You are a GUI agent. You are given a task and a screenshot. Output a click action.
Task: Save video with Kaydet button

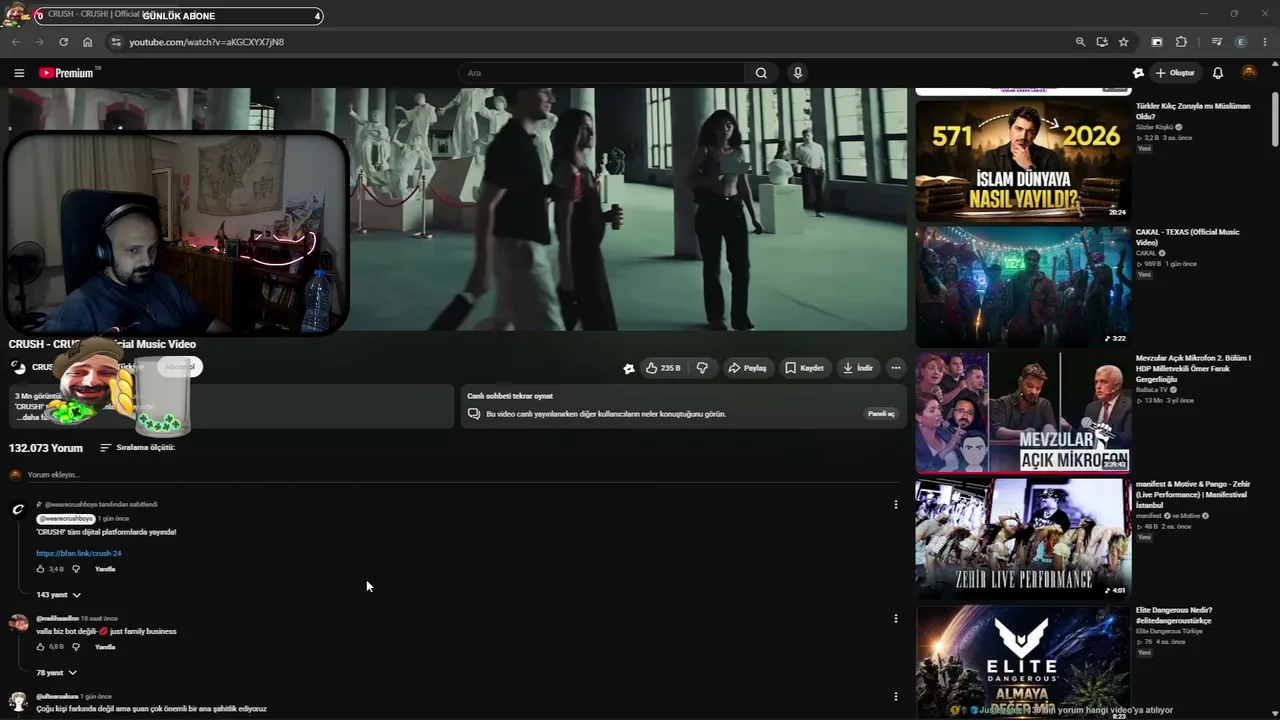pyautogui.click(x=804, y=368)
